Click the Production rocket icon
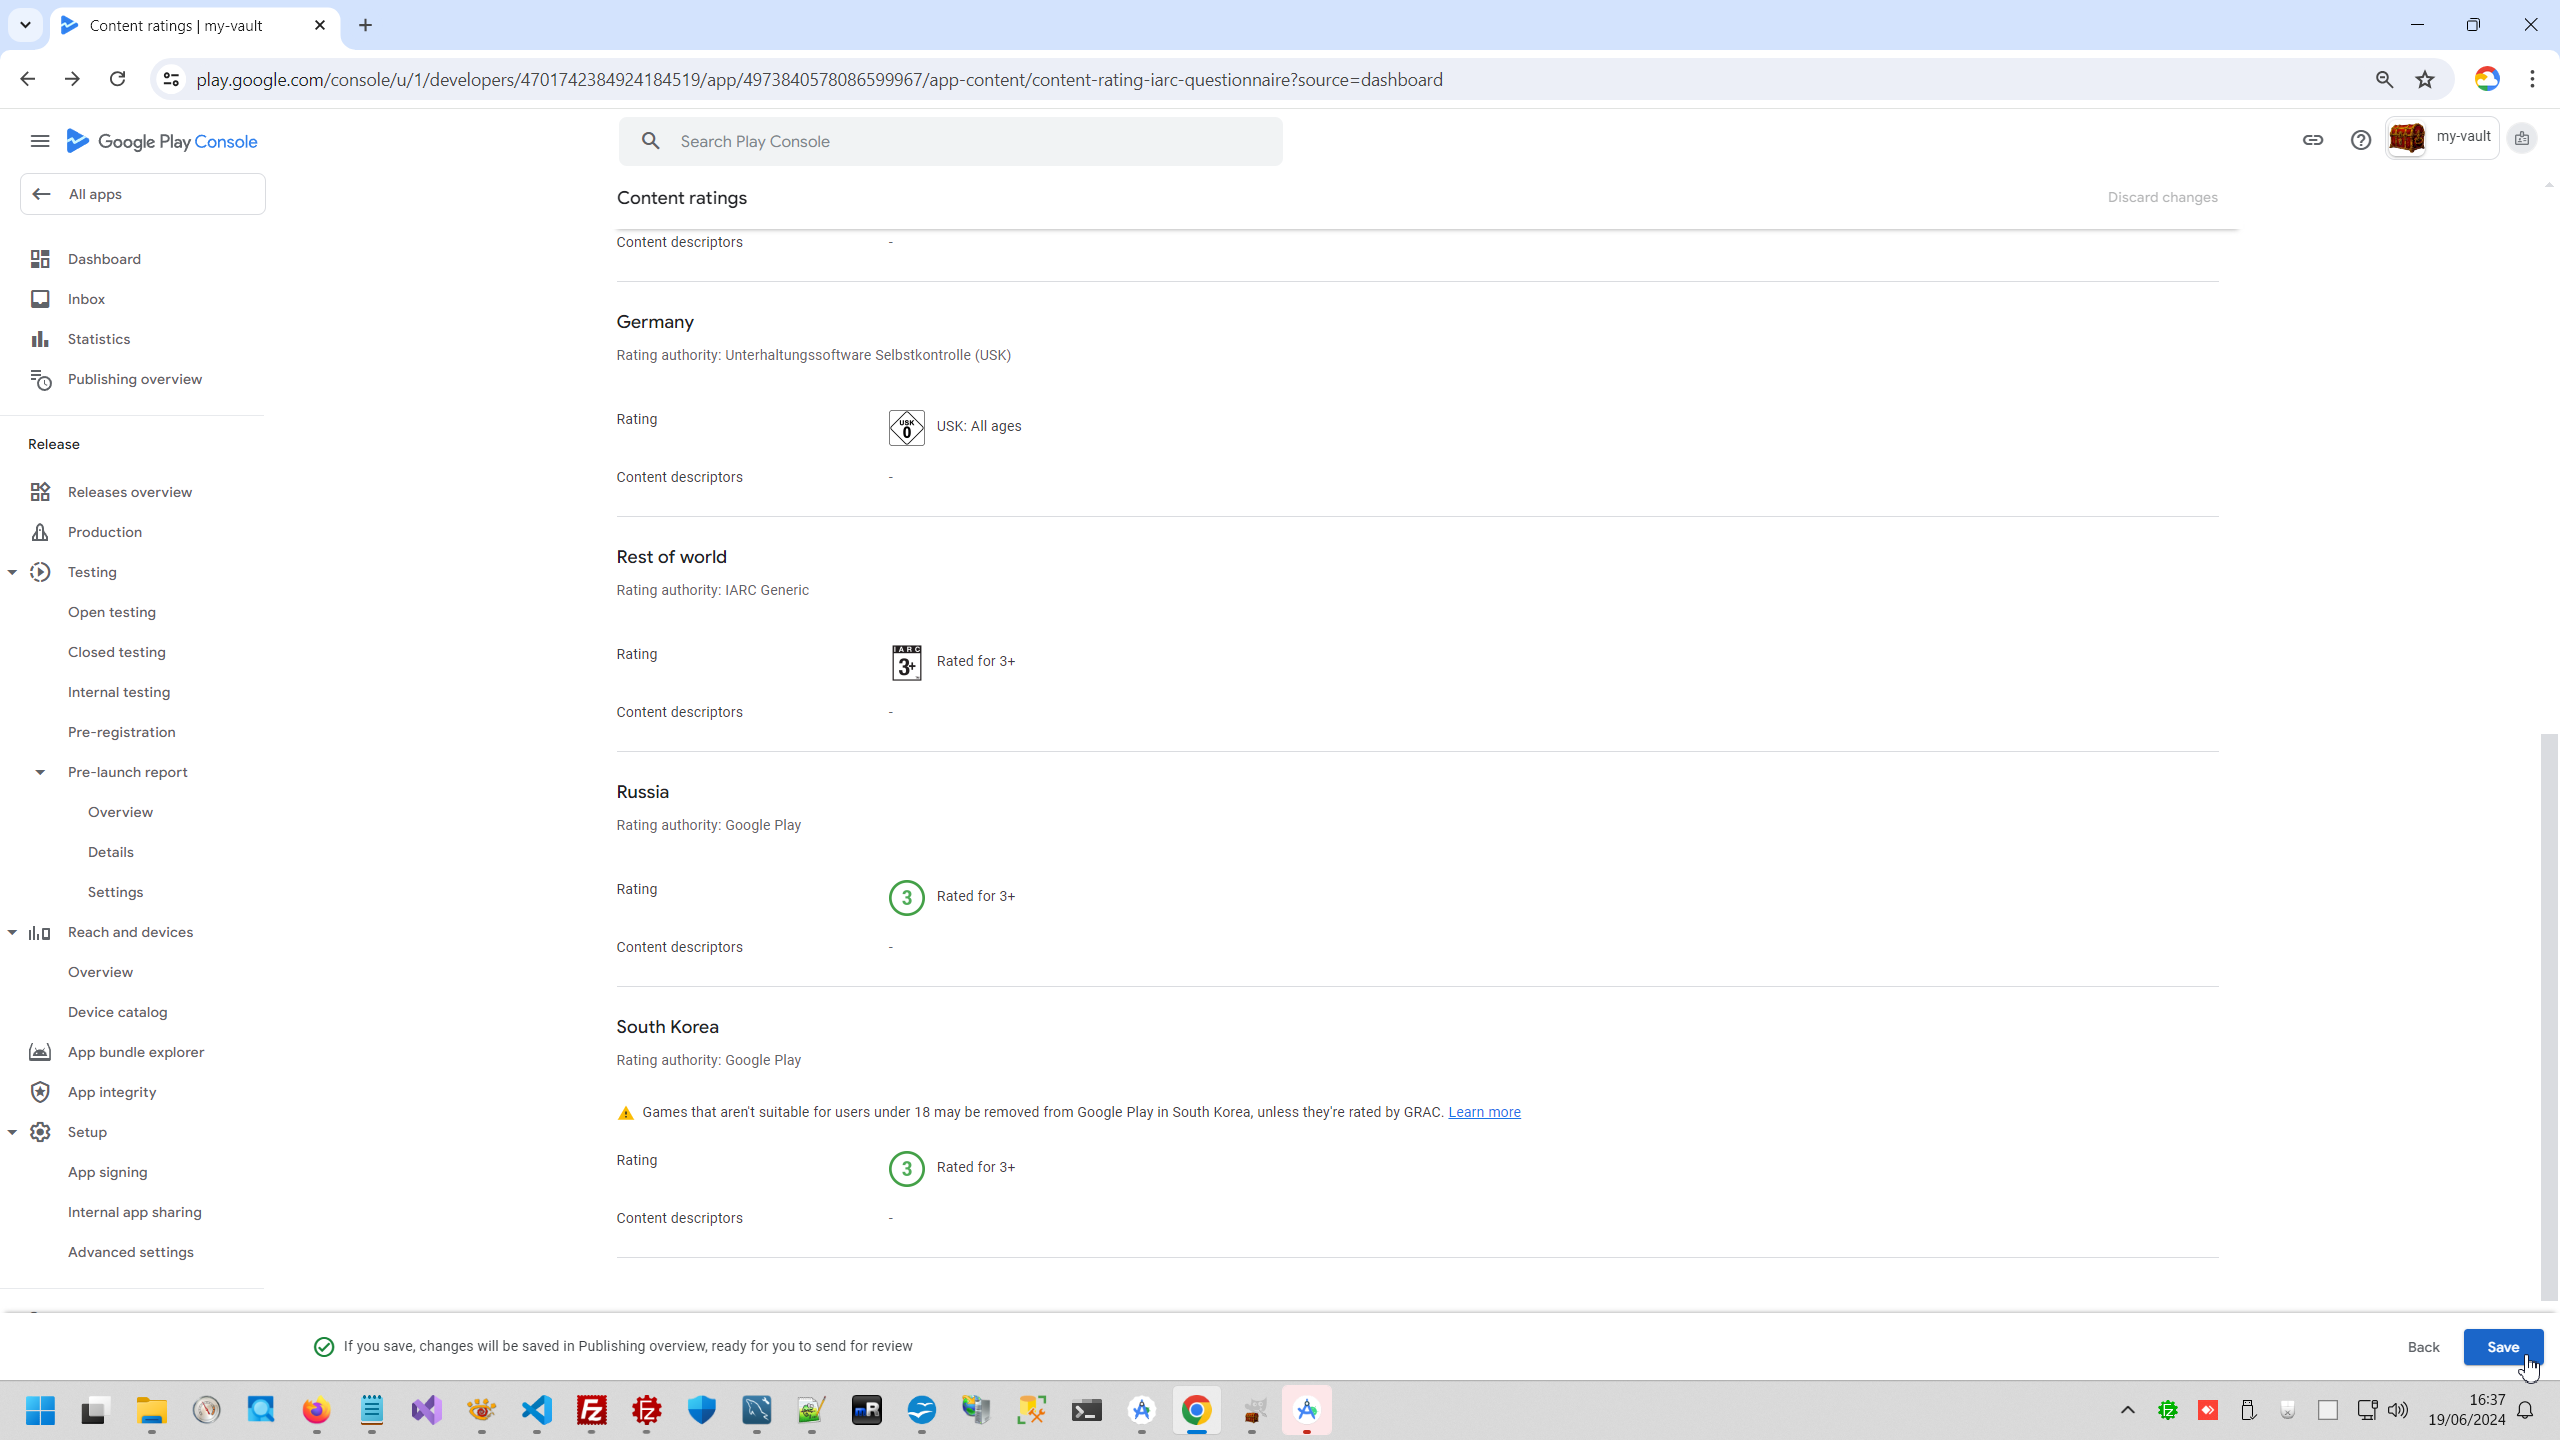The width and height of the screenshot is (2560, 1440). [x=40, y=532]
